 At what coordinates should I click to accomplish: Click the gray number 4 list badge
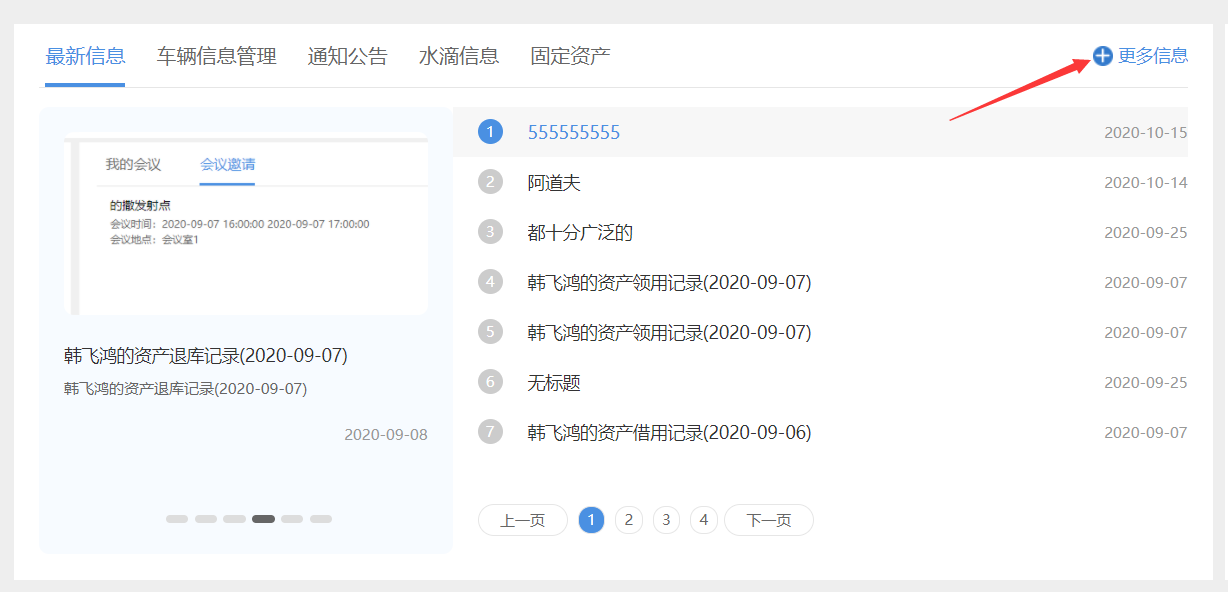(x=490, y=282)
